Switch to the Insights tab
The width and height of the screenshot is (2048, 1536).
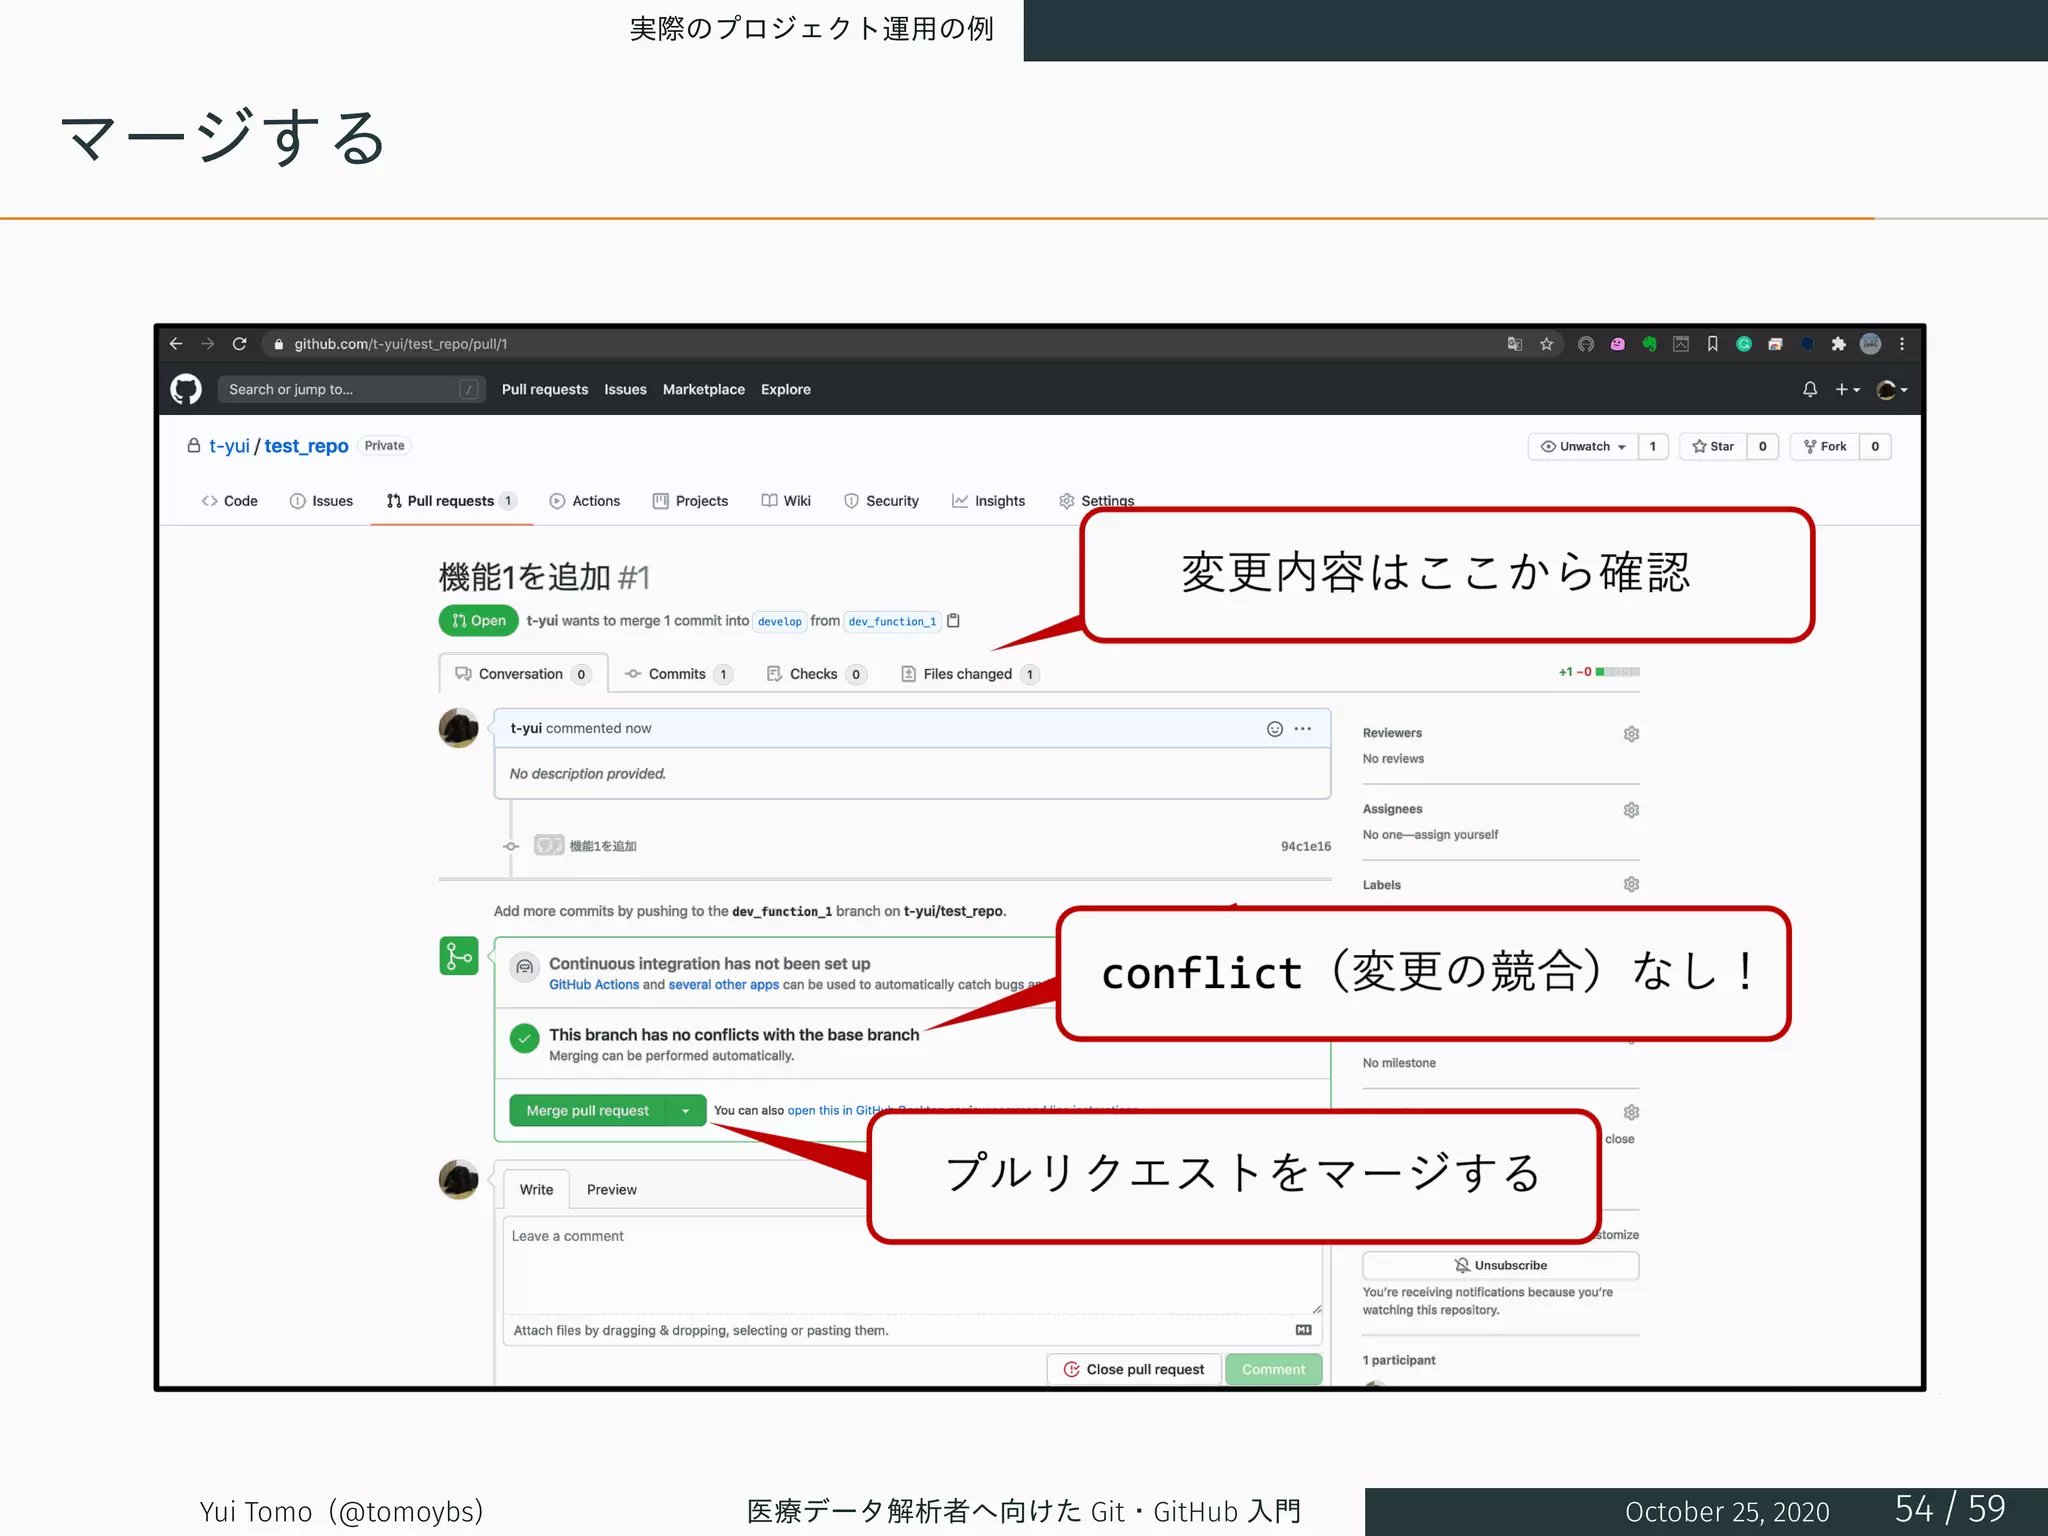(988, 501)
